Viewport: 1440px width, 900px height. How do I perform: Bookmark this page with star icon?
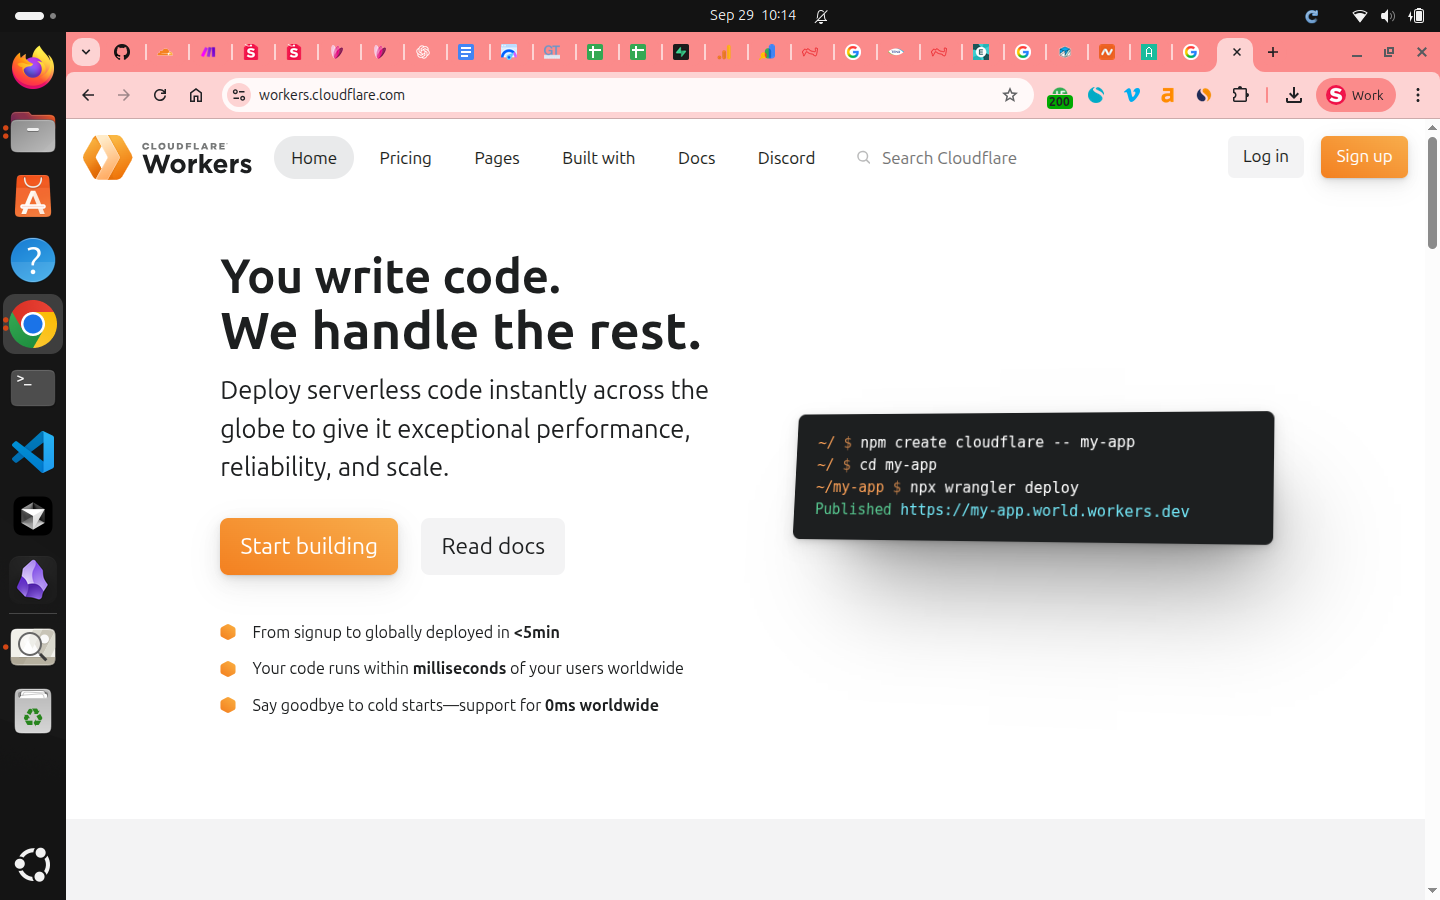click(1010, 95)
